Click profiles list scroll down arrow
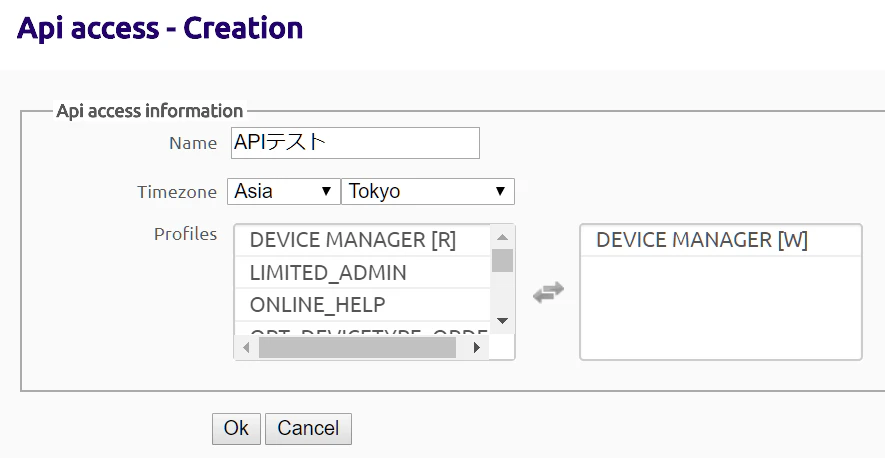 [x=502, y=321]
